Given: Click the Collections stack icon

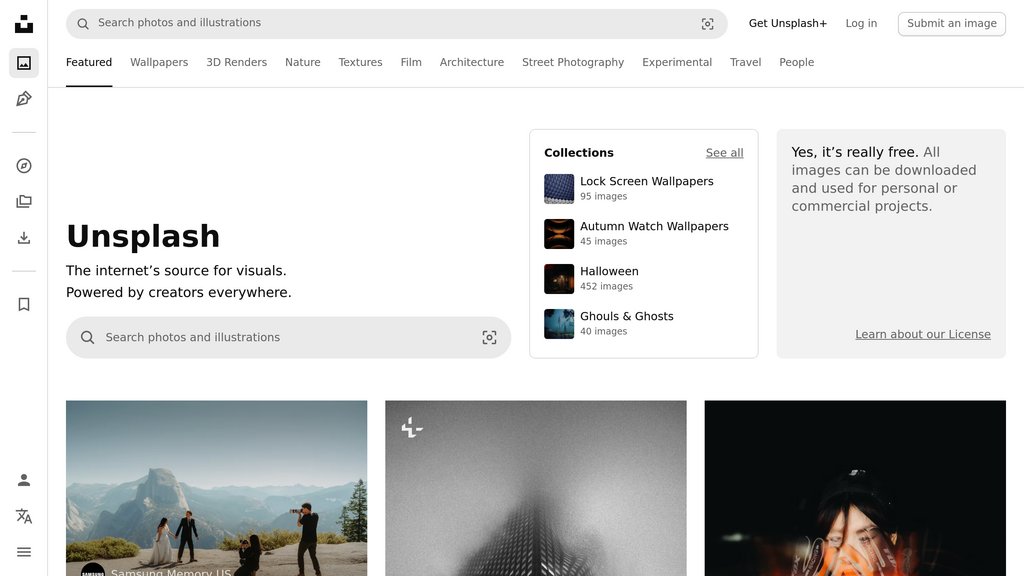Looking at the screenshot, I should pos(23,201).
